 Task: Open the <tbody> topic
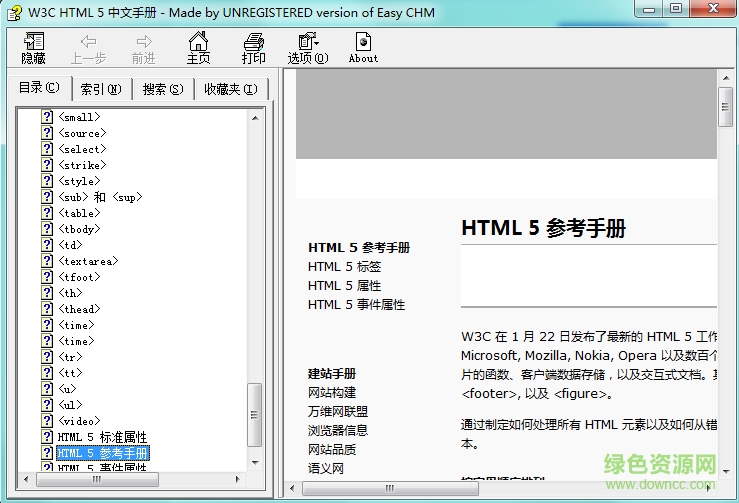79,229
